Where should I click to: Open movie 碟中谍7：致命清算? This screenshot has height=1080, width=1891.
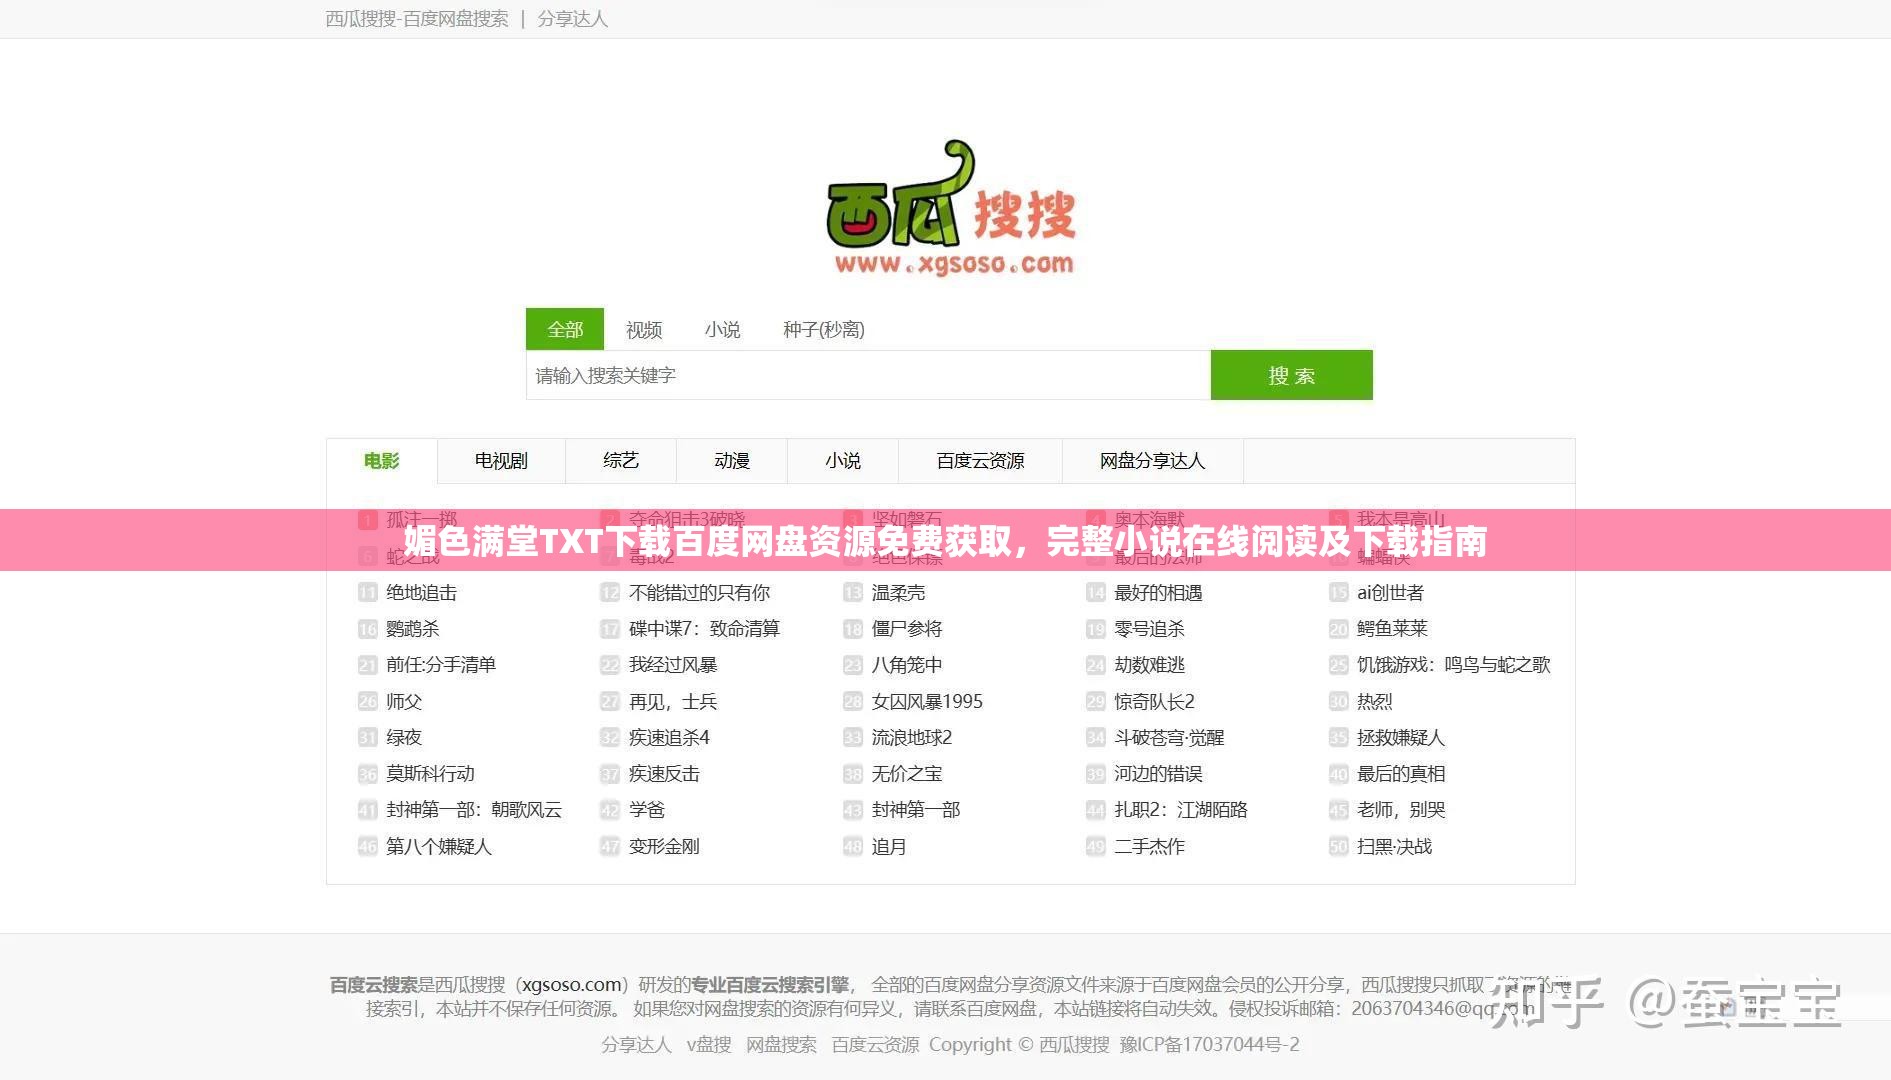(x=704, y=629)
